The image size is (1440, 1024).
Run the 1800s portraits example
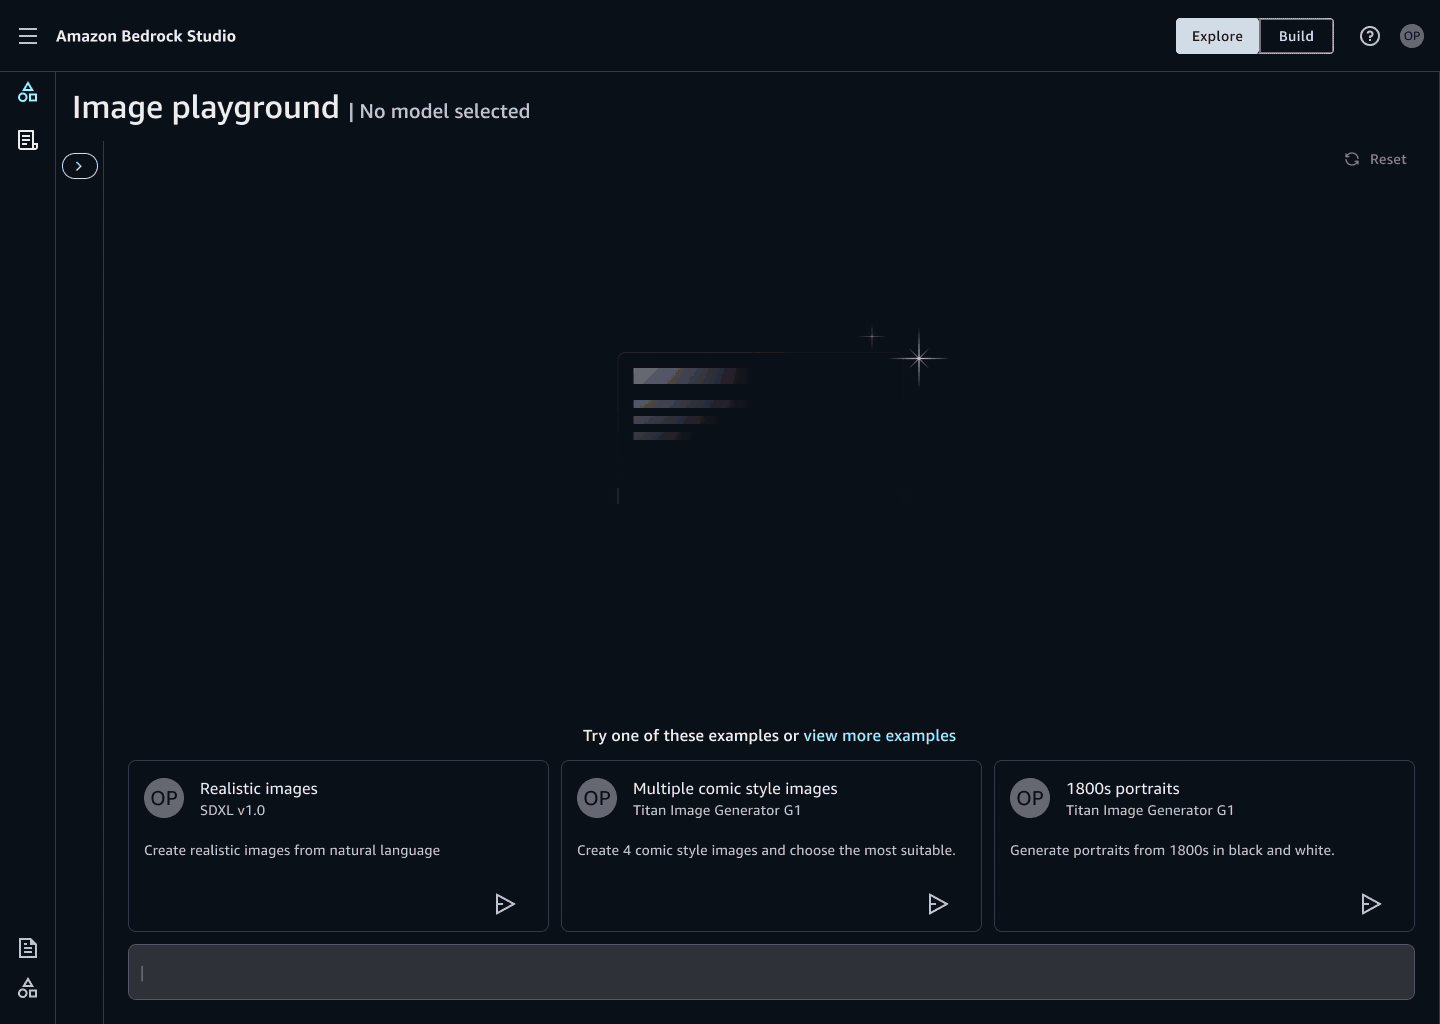(1371, 904)
